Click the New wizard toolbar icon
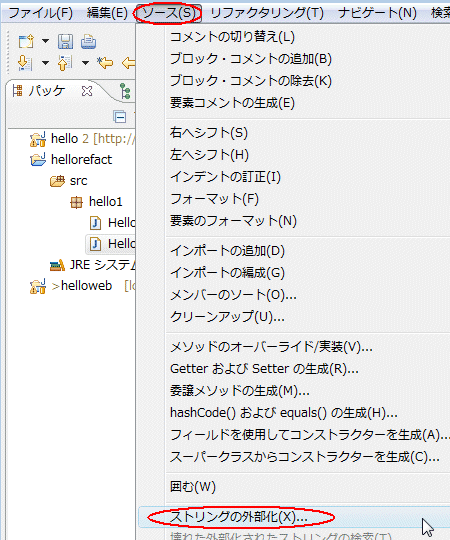Image resolution: width=450 pixels, height=540 pixels. click(26, 41)
